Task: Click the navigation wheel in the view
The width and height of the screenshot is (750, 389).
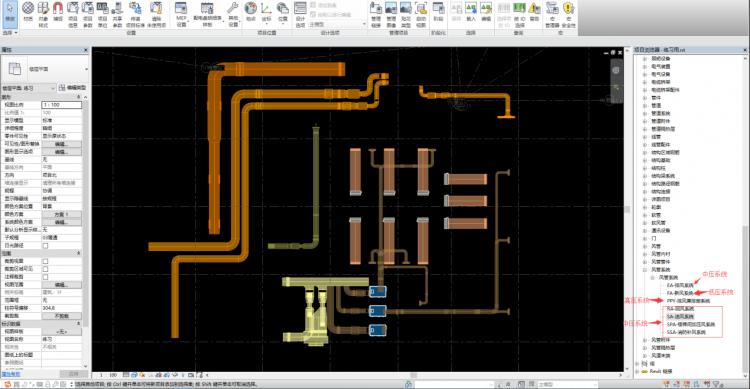Action: (x=616, y=70)
